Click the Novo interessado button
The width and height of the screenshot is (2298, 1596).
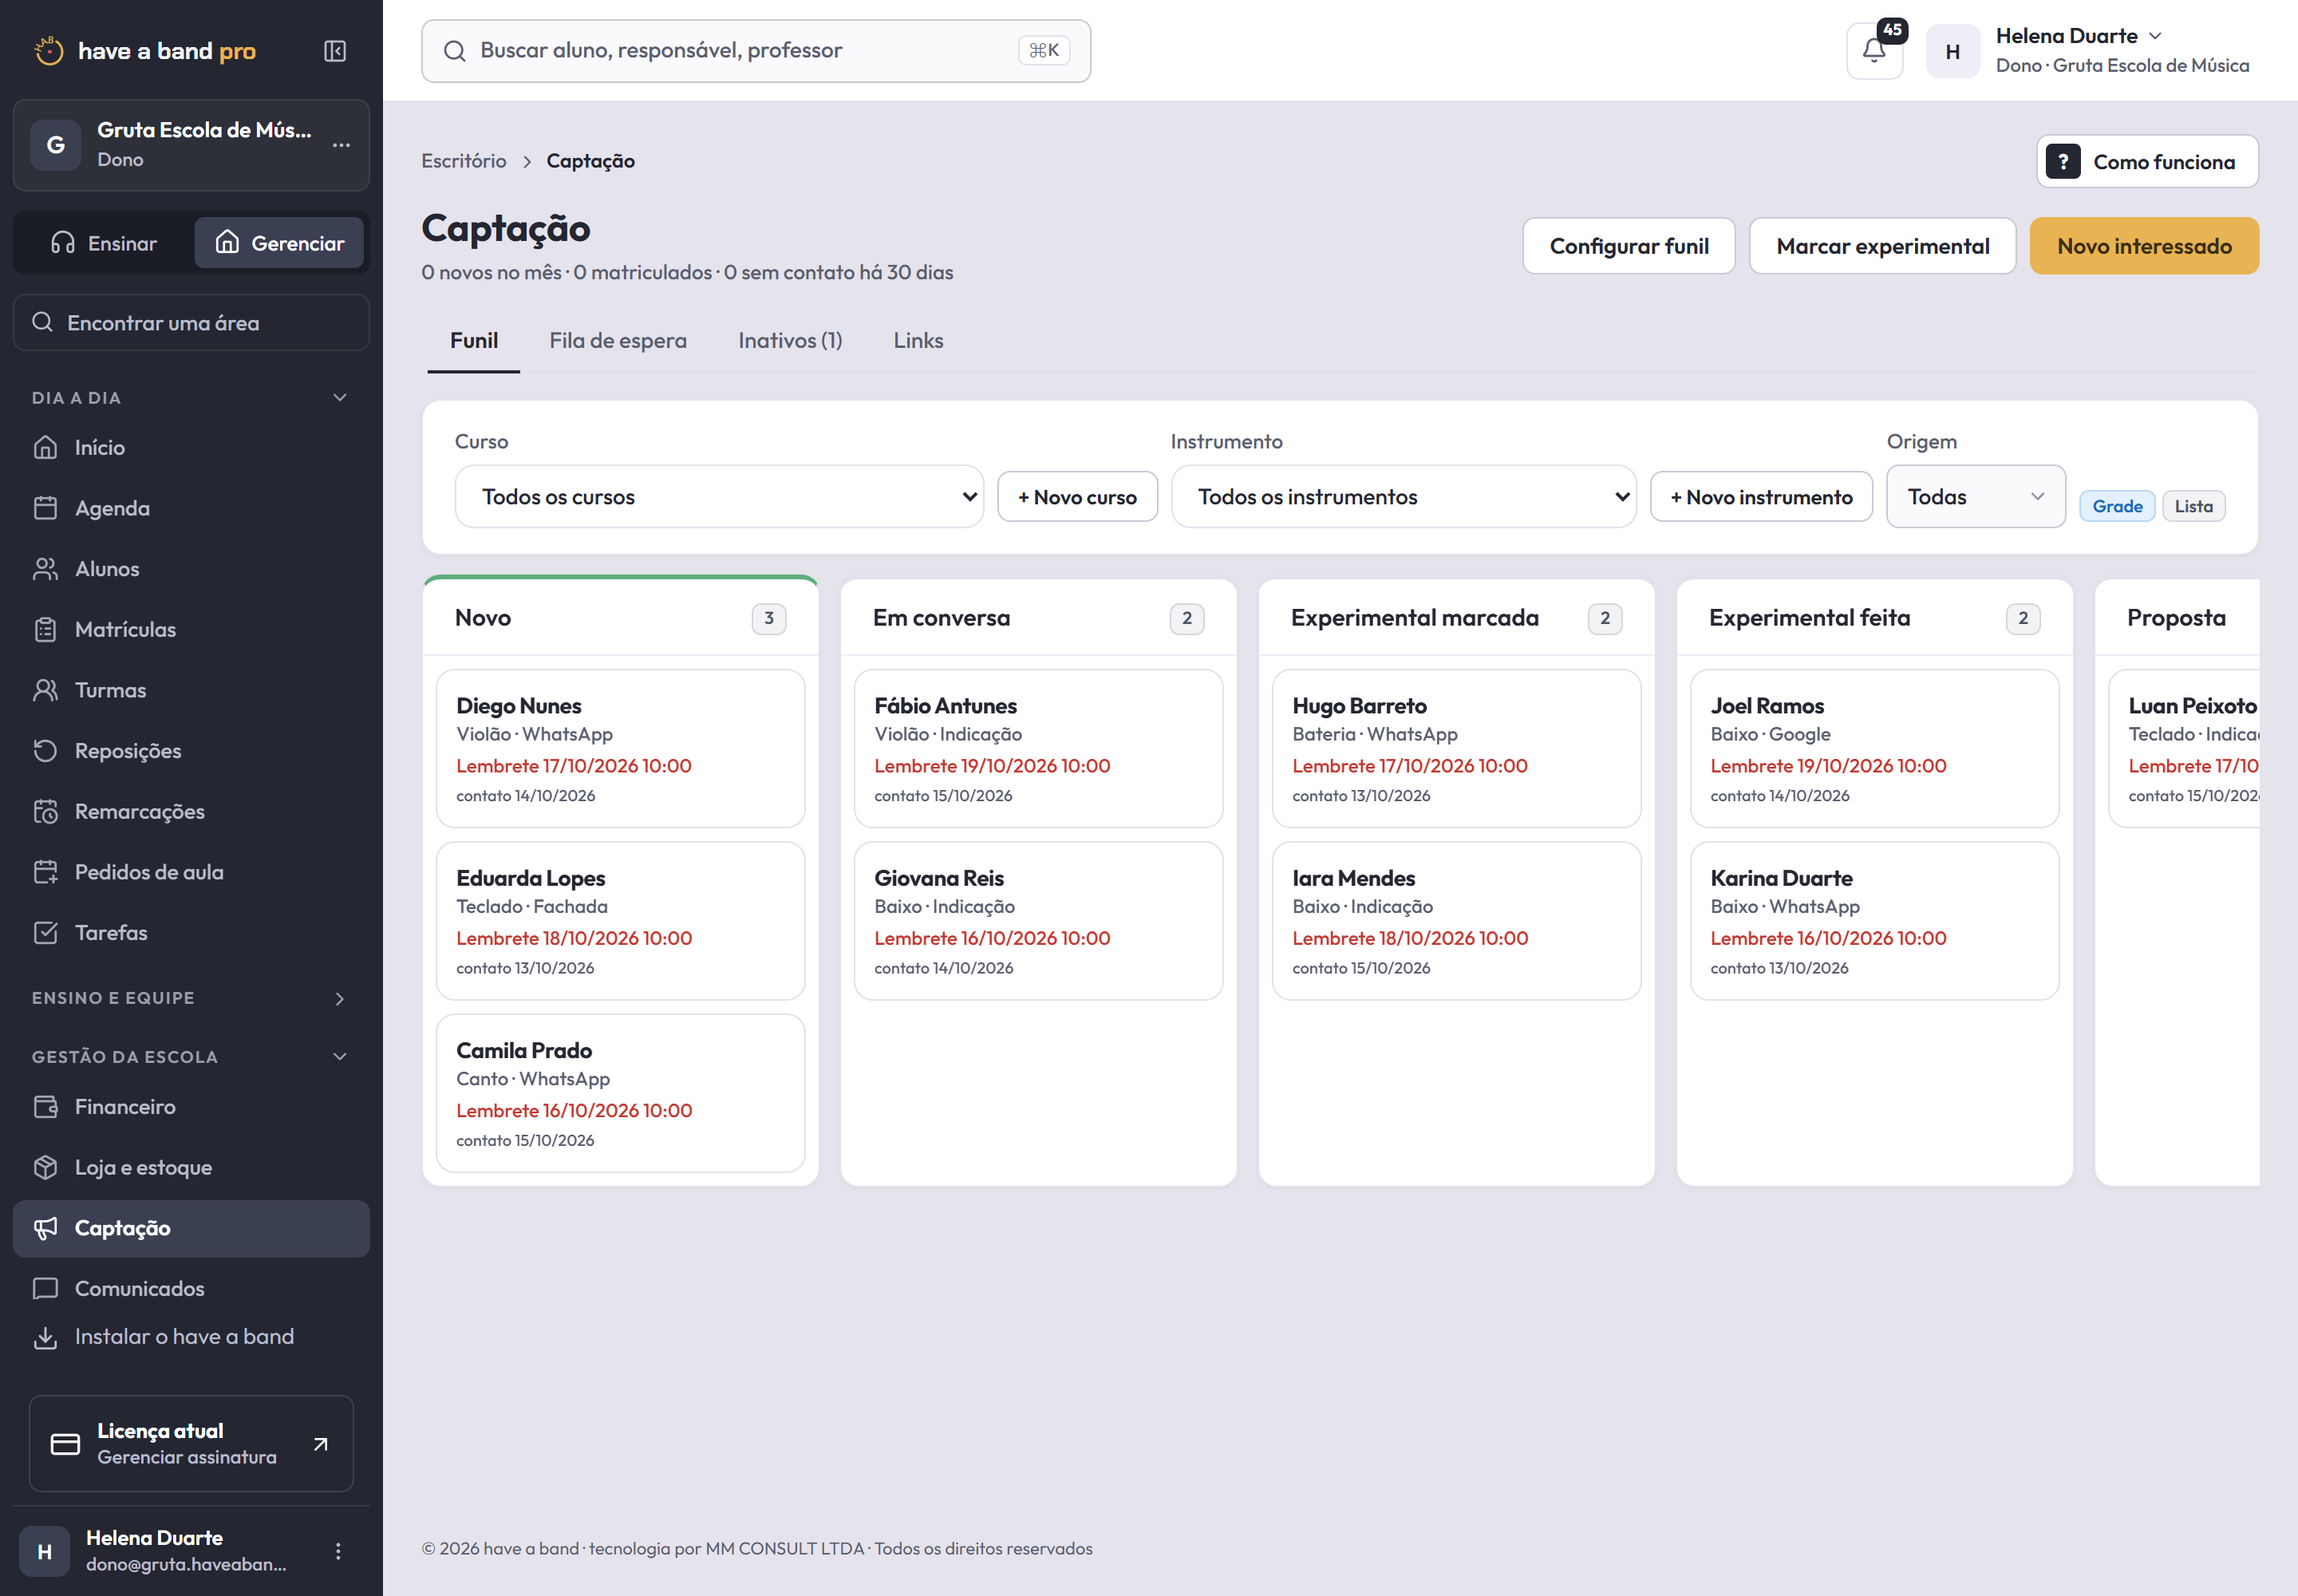click(x=2144, y=246)
